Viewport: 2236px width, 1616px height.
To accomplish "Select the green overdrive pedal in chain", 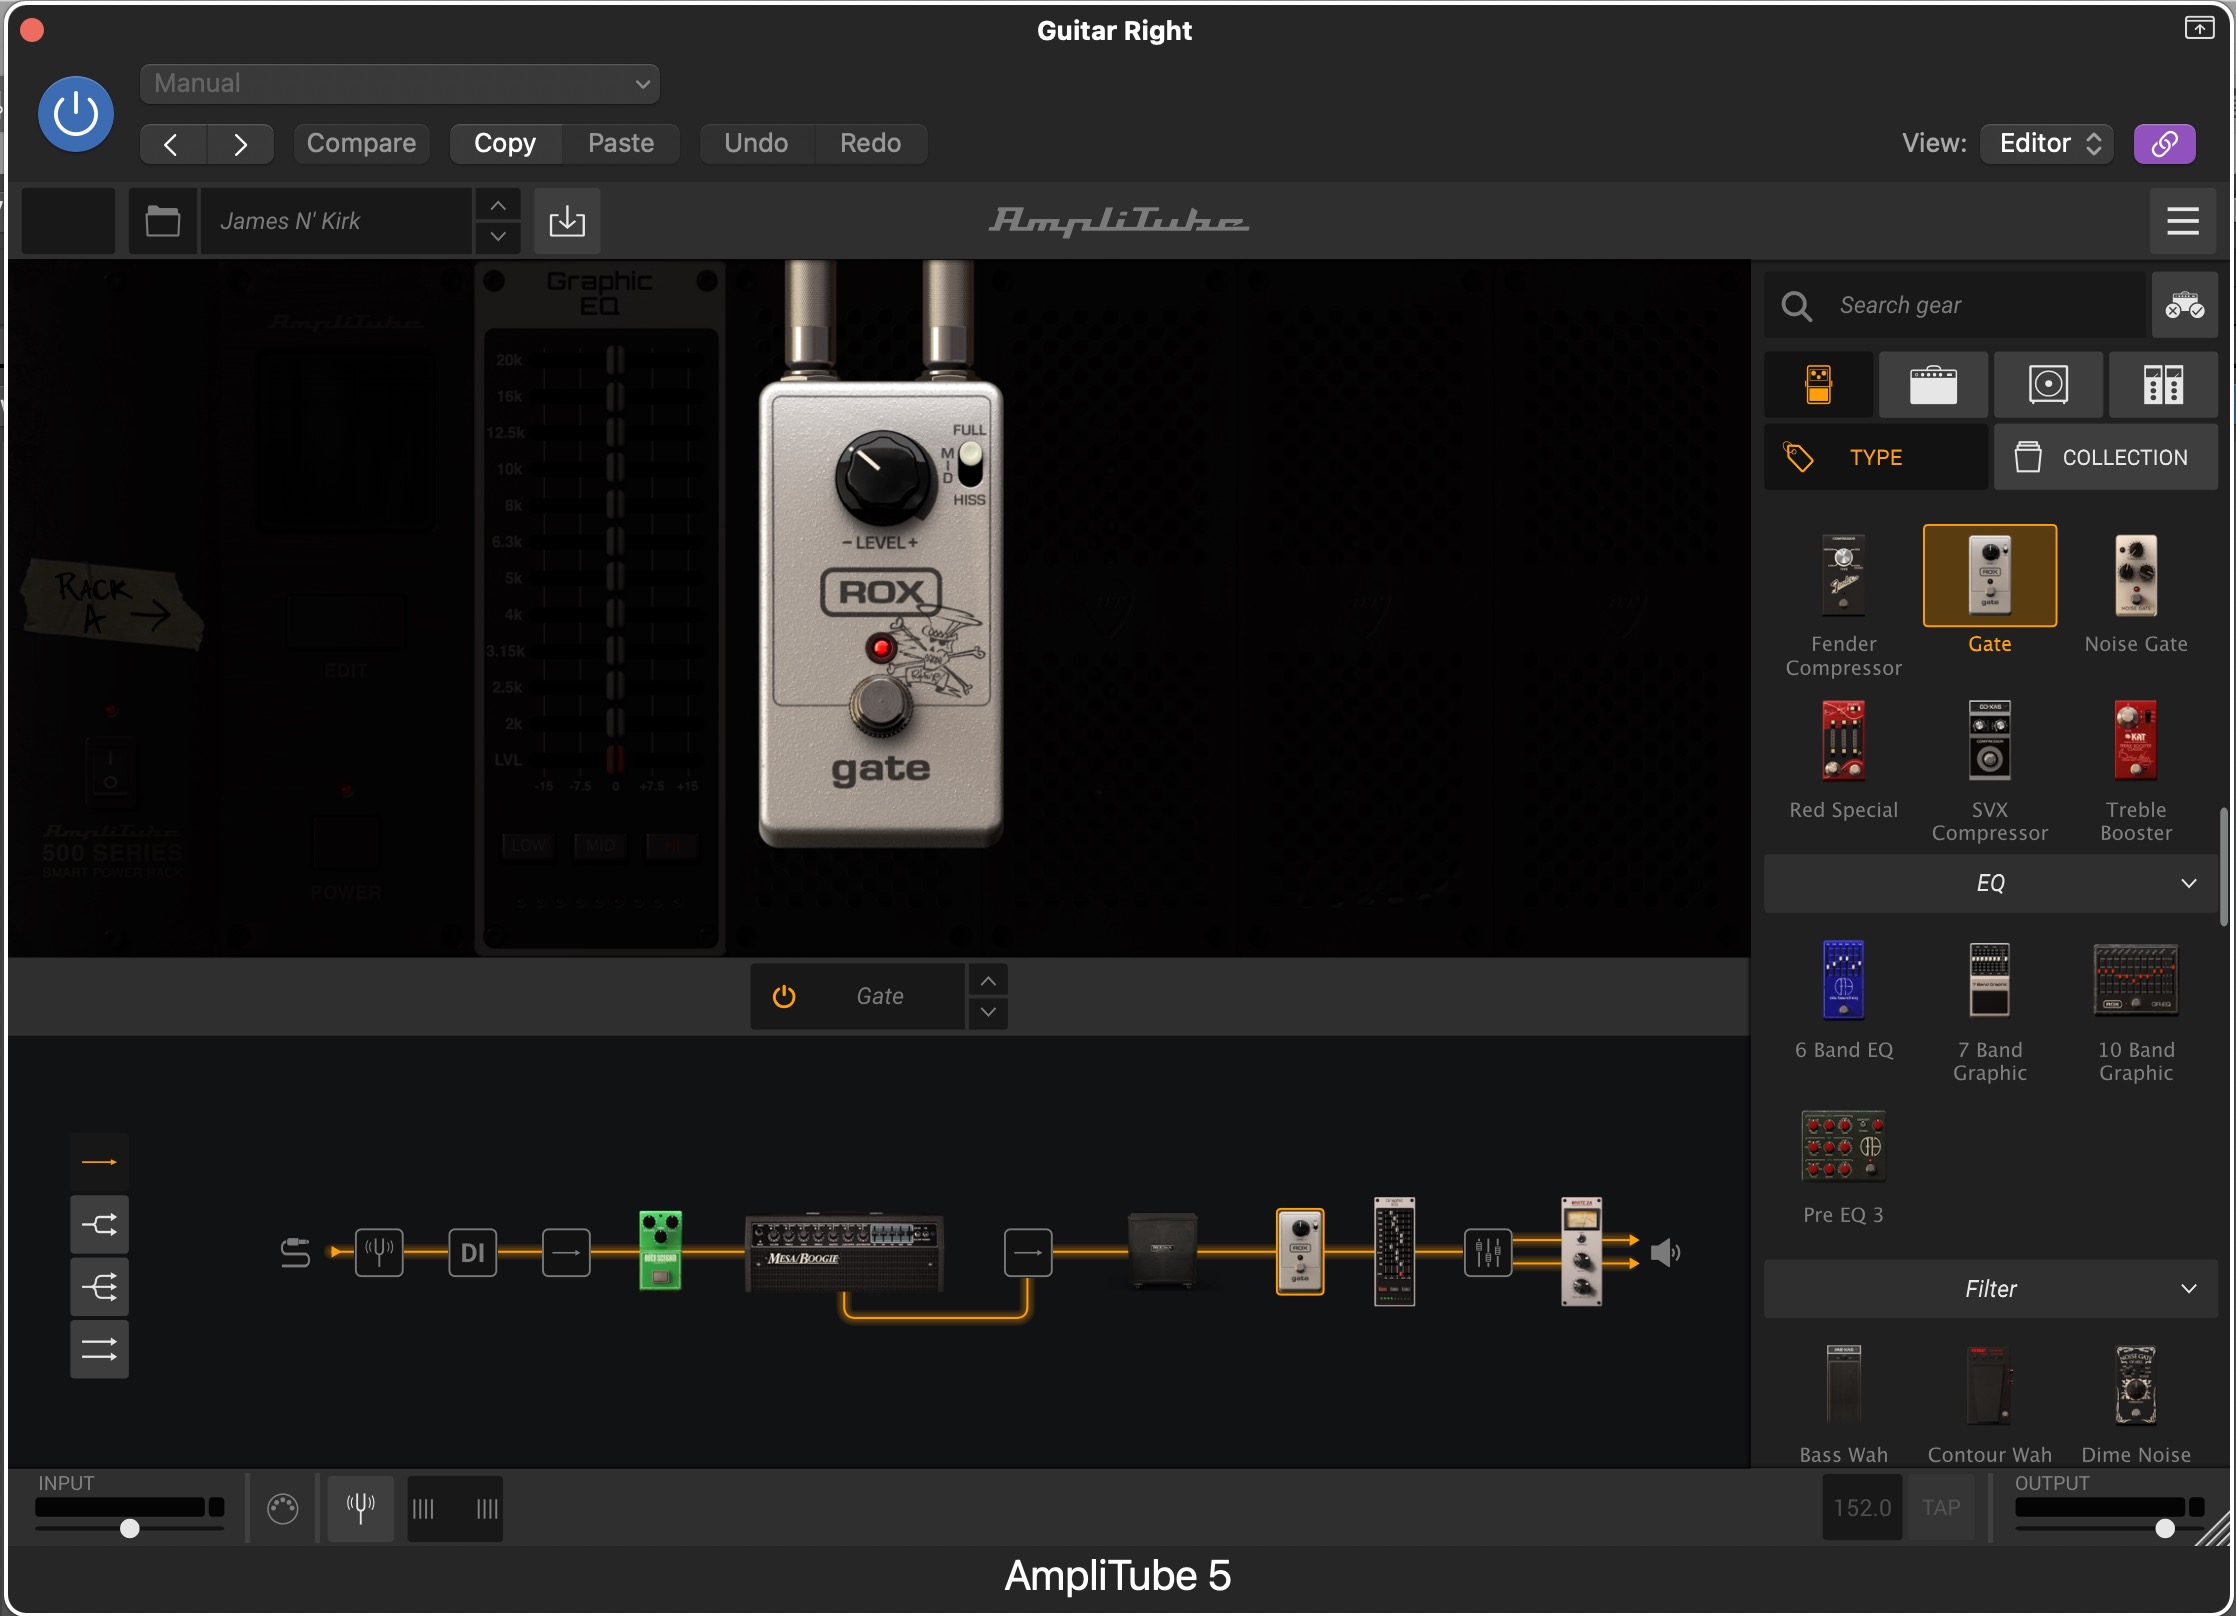I will coord(660,1250).
